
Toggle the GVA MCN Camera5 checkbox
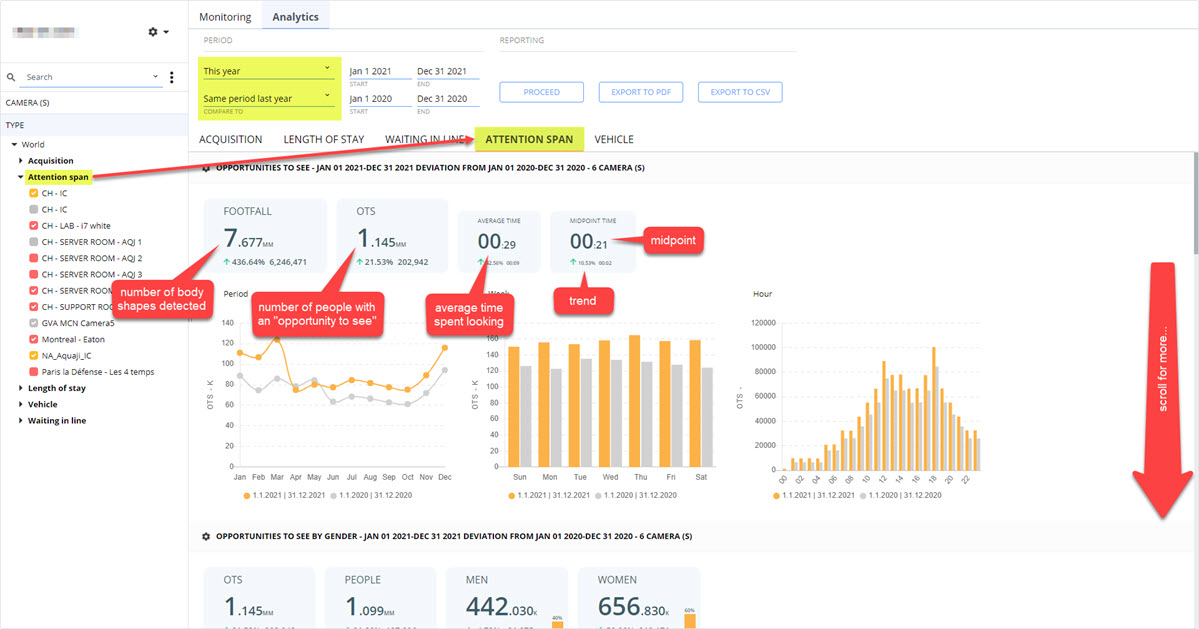34,323
